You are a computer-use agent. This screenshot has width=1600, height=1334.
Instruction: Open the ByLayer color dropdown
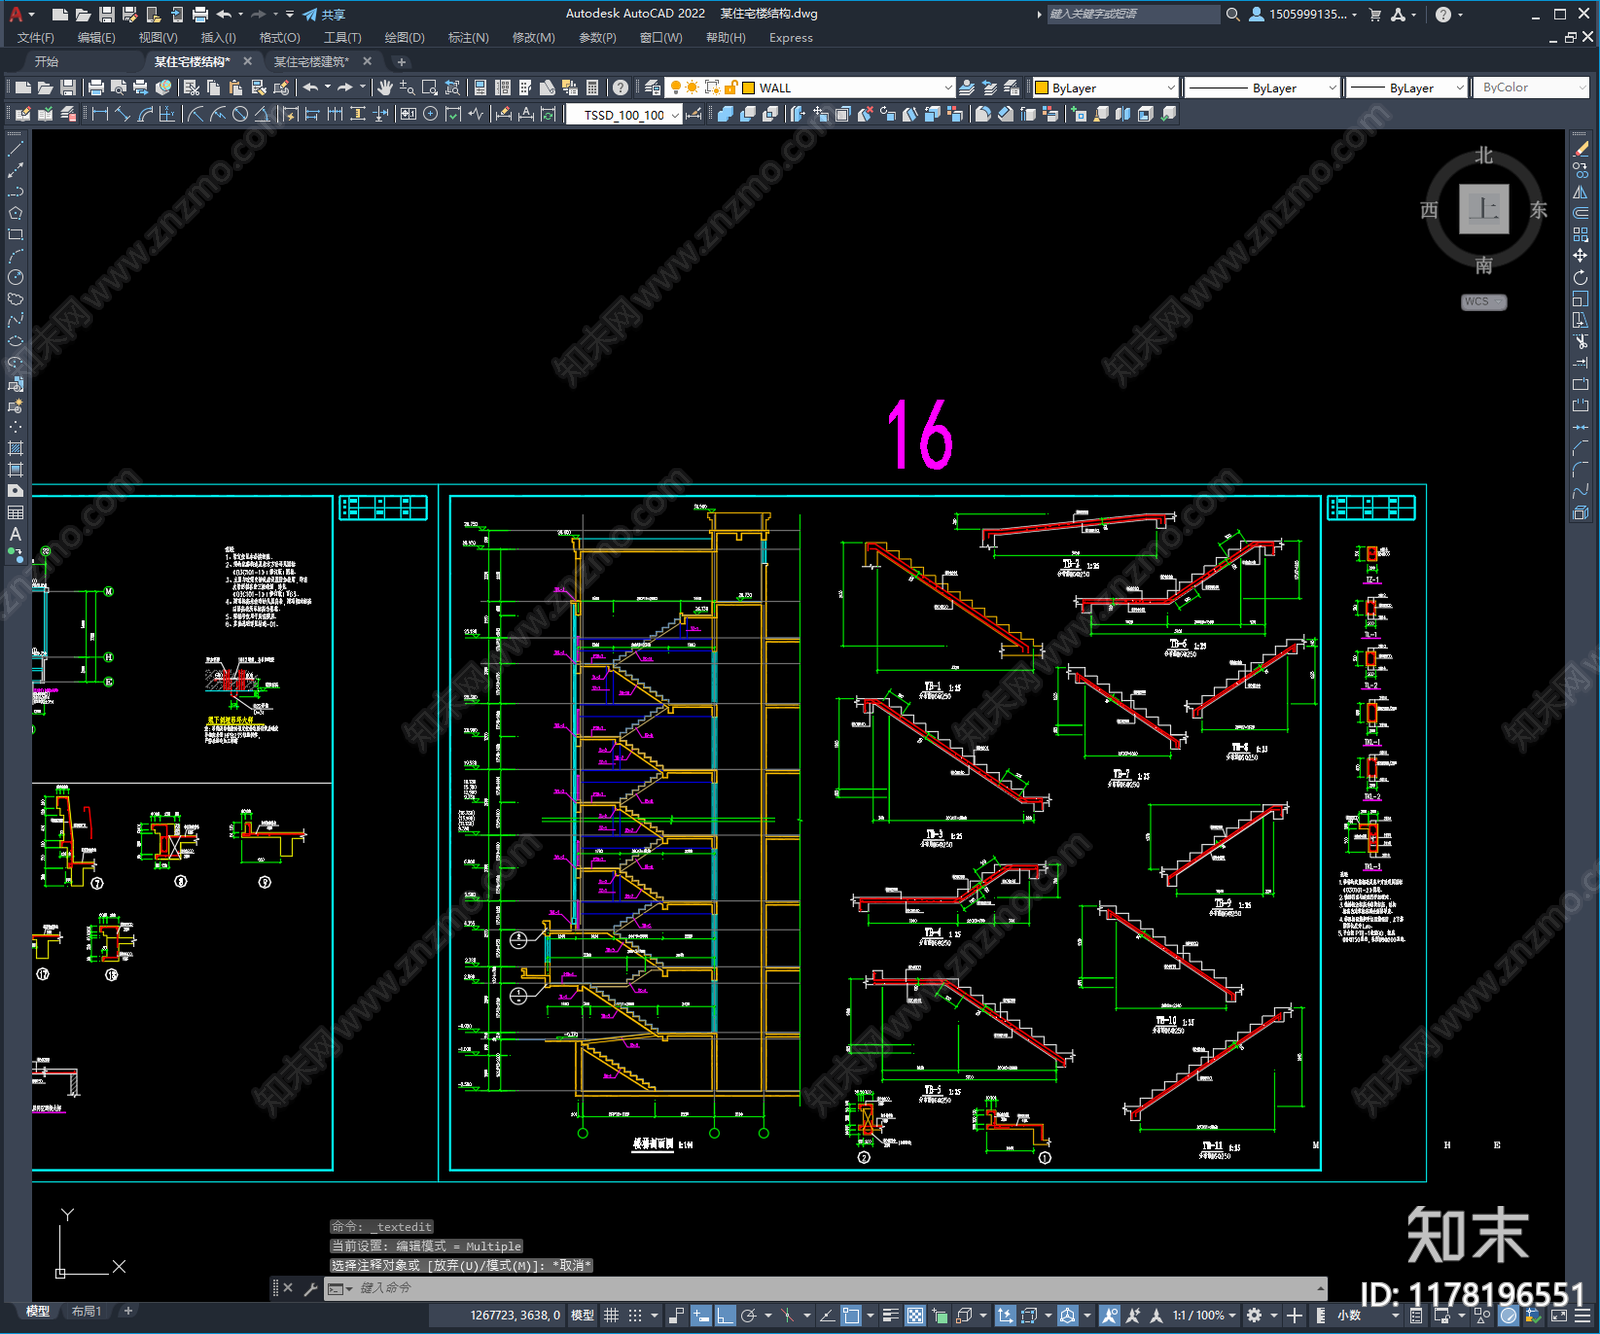pyautogui.click(x=1171, y=88)
